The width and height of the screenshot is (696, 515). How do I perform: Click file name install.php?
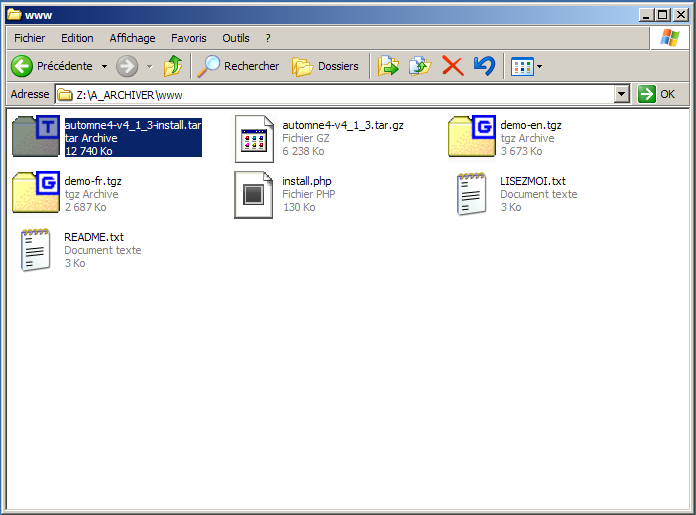click(307, 181)
